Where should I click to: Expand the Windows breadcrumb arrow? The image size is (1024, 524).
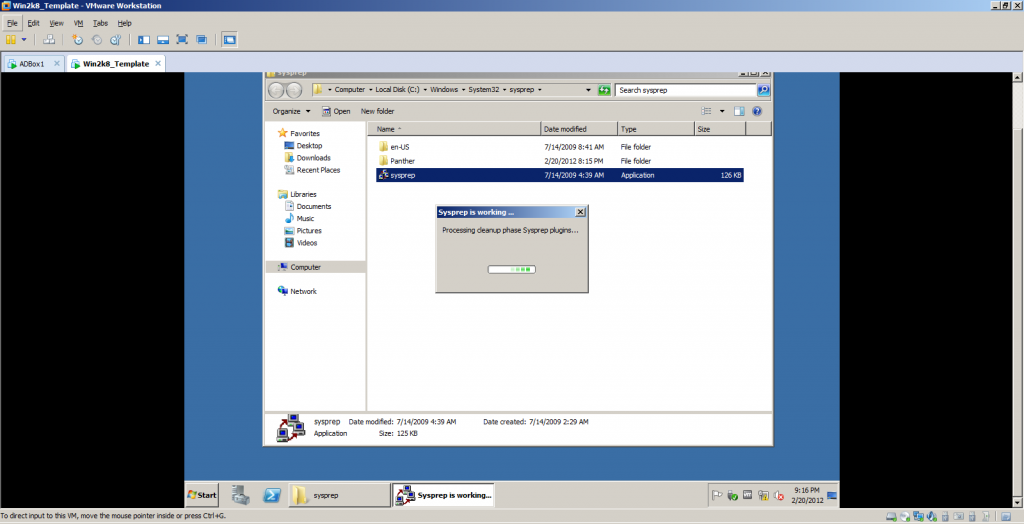(x=463, y=90)
